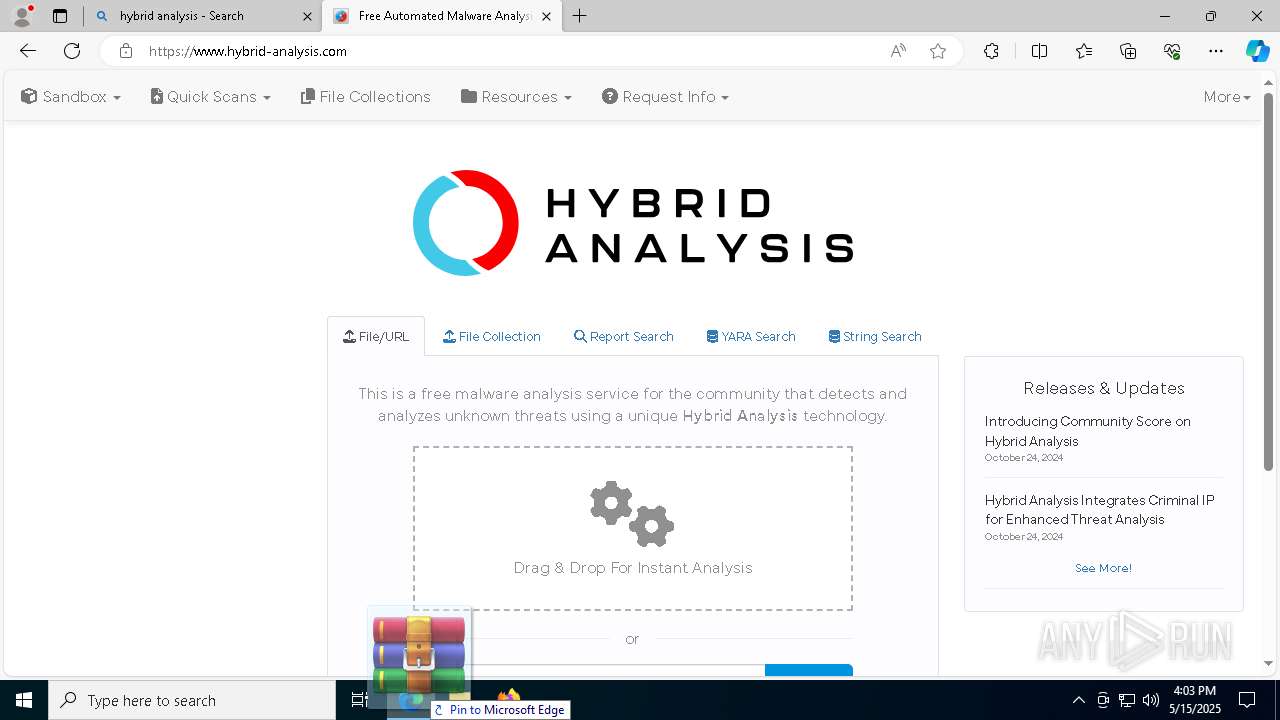1280x720 pixels.
Task: Open the Collections icon
Action: click(x=1128, y=51)
